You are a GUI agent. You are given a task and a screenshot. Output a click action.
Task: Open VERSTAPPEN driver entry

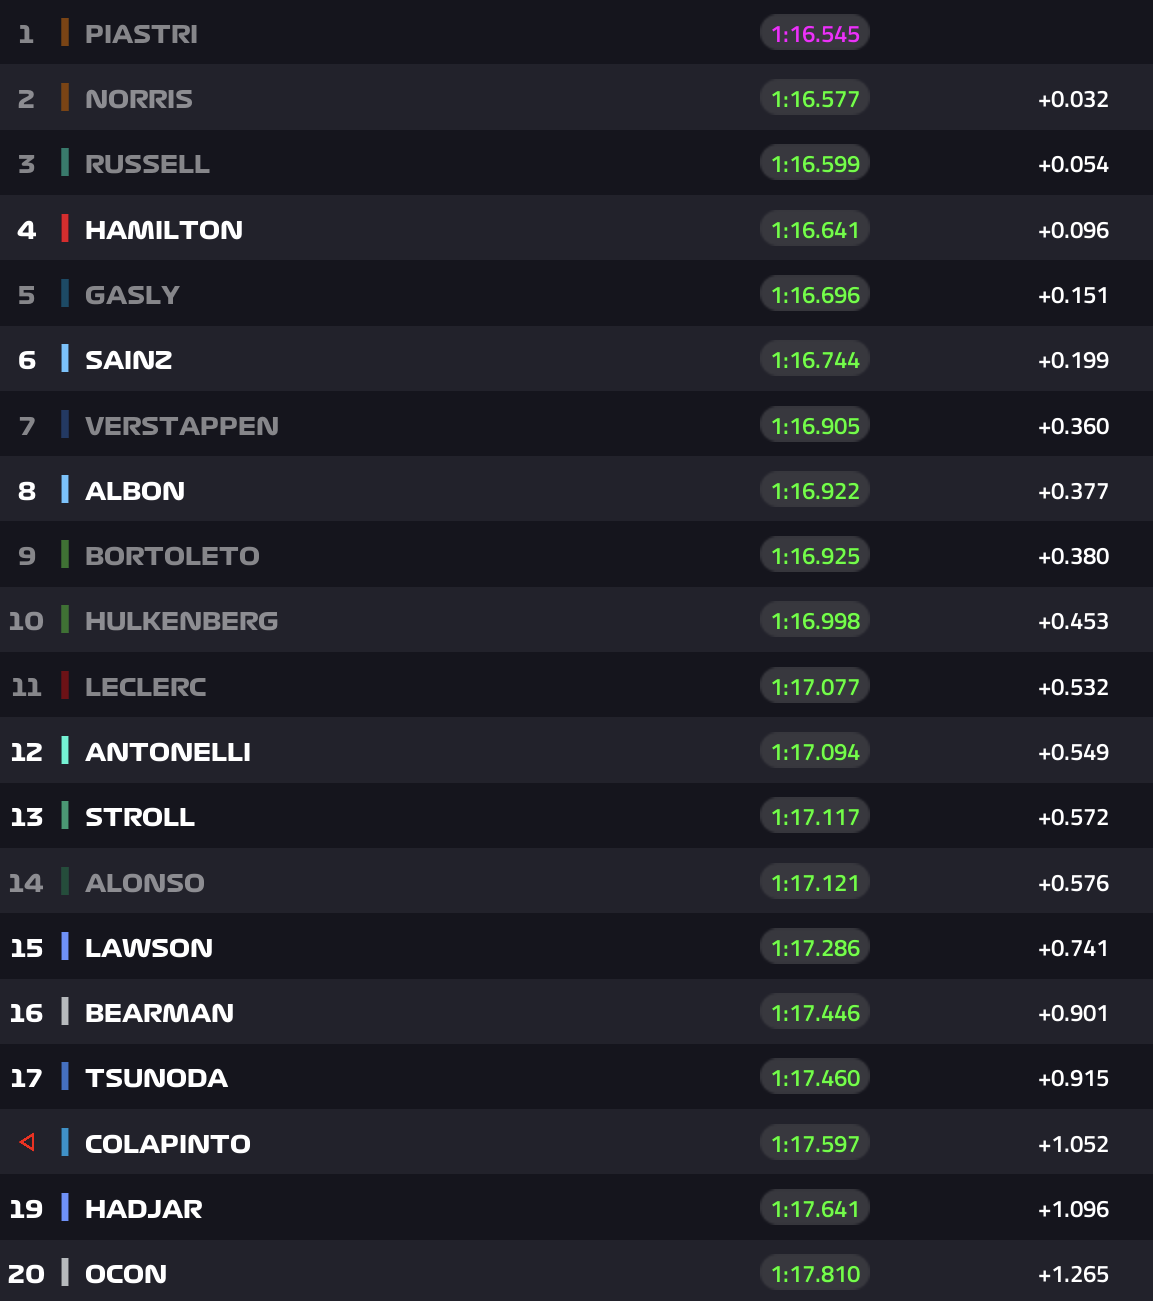(182, 426)
